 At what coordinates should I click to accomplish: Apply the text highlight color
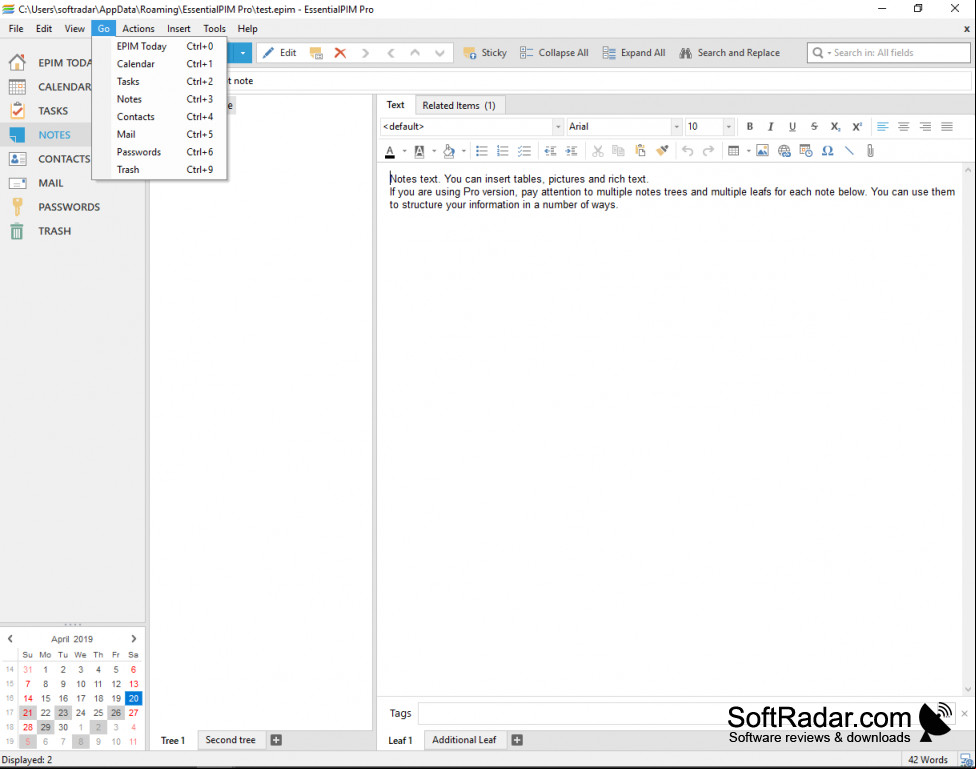(420, 151)
